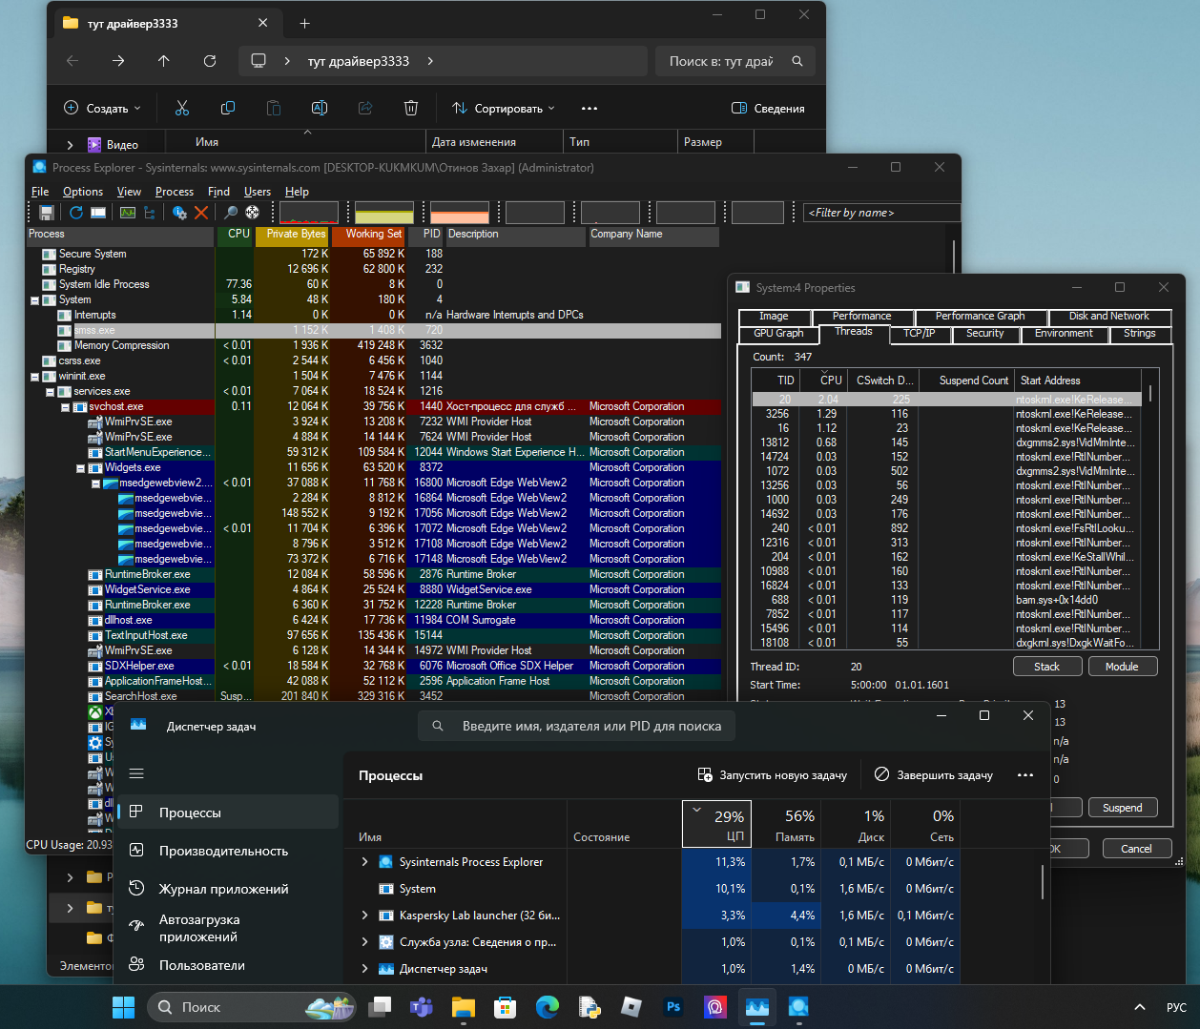This screenshot has width=1200, height=1029.
Task: Click the Refresh Now toolbar icon
Action: [x=76, y=212]
